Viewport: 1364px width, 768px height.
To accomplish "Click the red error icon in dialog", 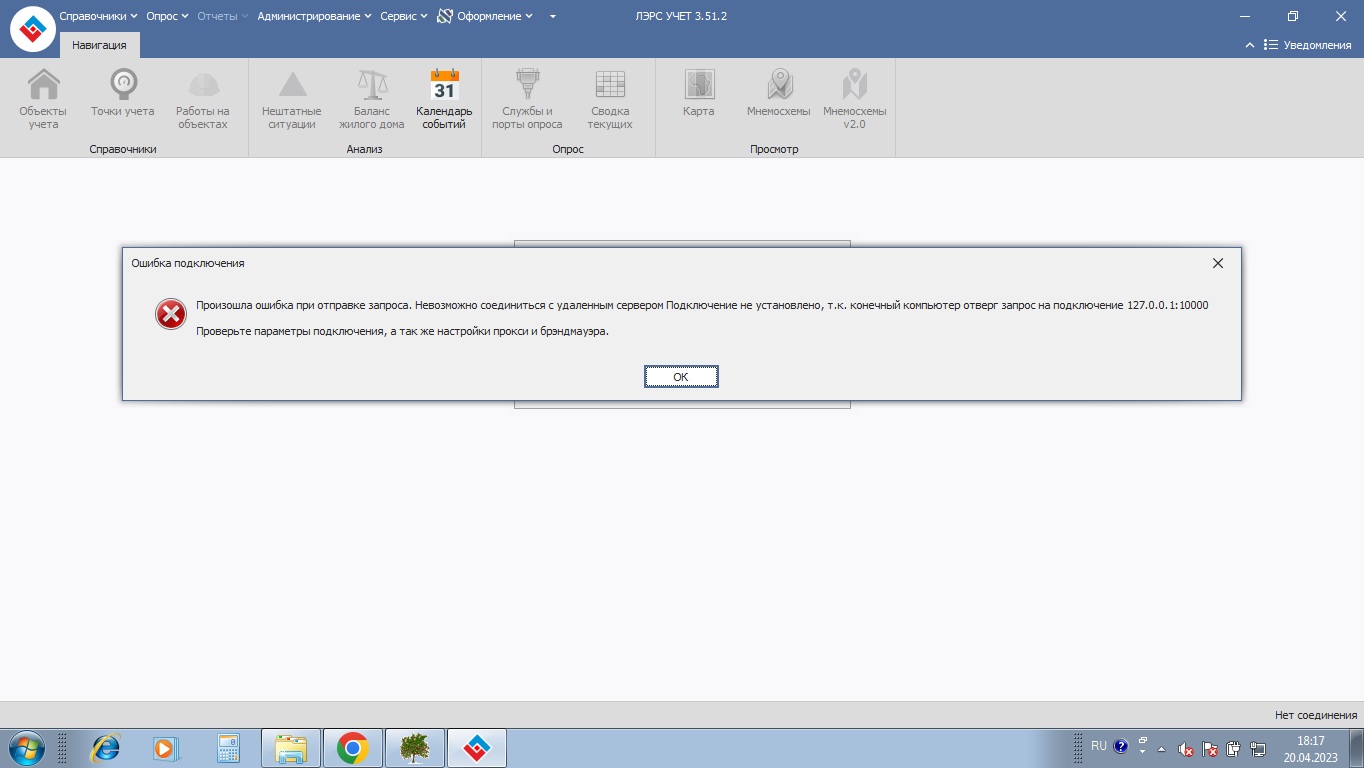I will pyautogui.click(x=171, y=315).
